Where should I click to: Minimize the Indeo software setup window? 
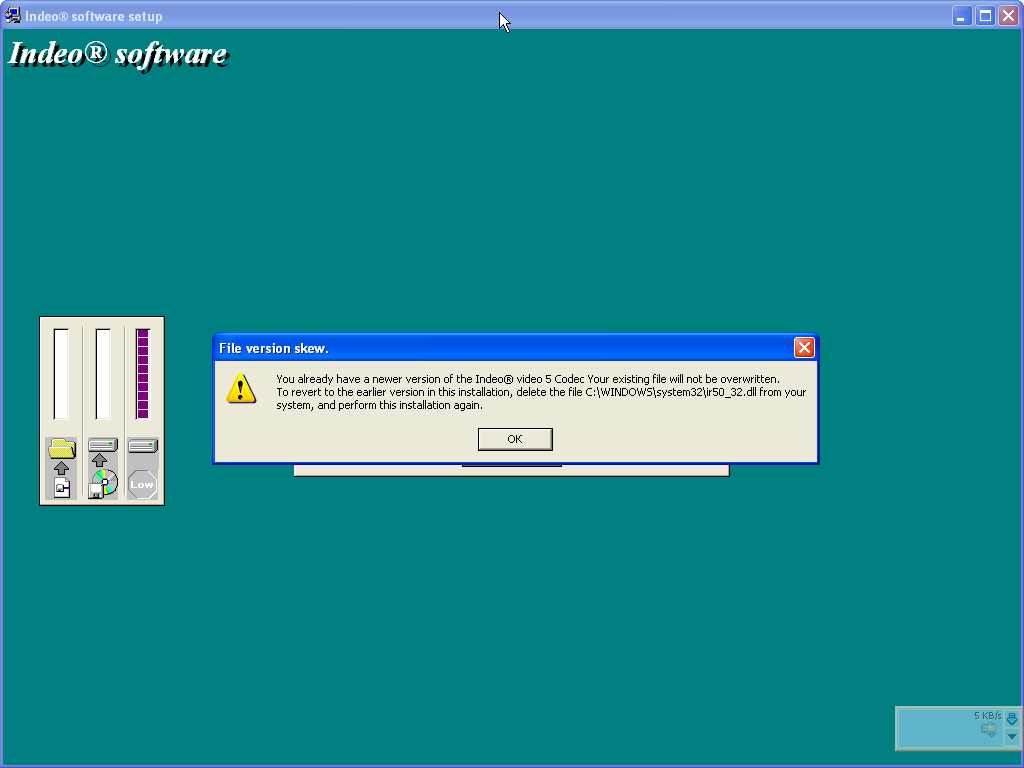[961, 16]
